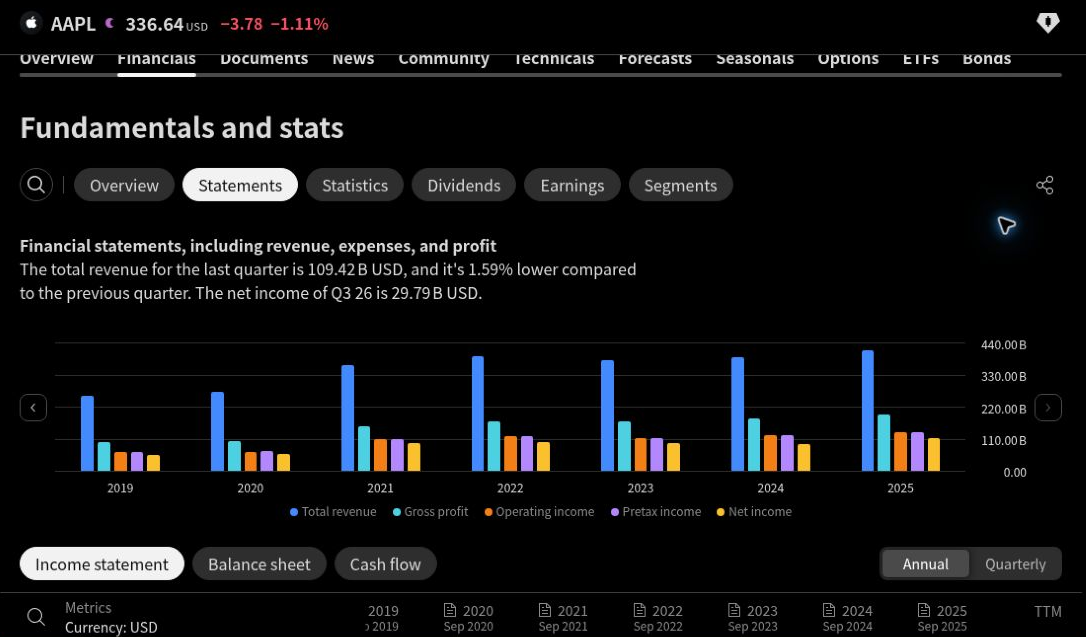Click the Apple logo icon beside AAPL
Image resolution: width=1086 pixels, height=637 pixels.
[x=30, y=23]
